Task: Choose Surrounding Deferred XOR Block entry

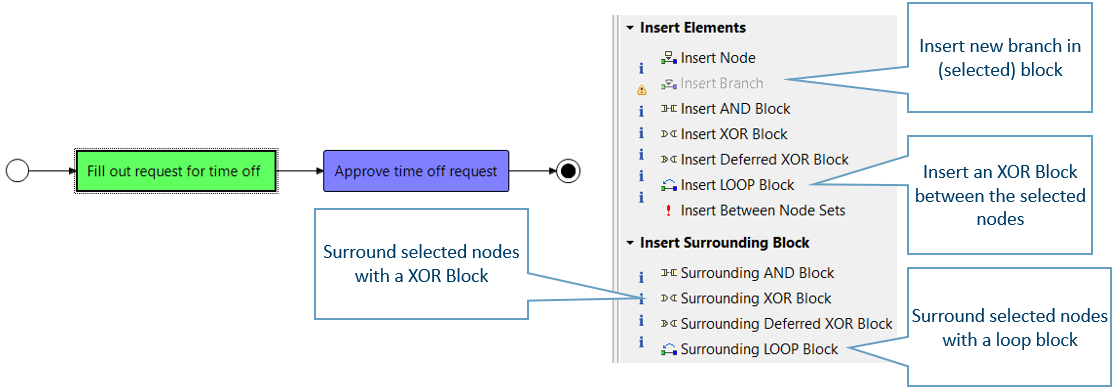Action: tap(777, 324)
